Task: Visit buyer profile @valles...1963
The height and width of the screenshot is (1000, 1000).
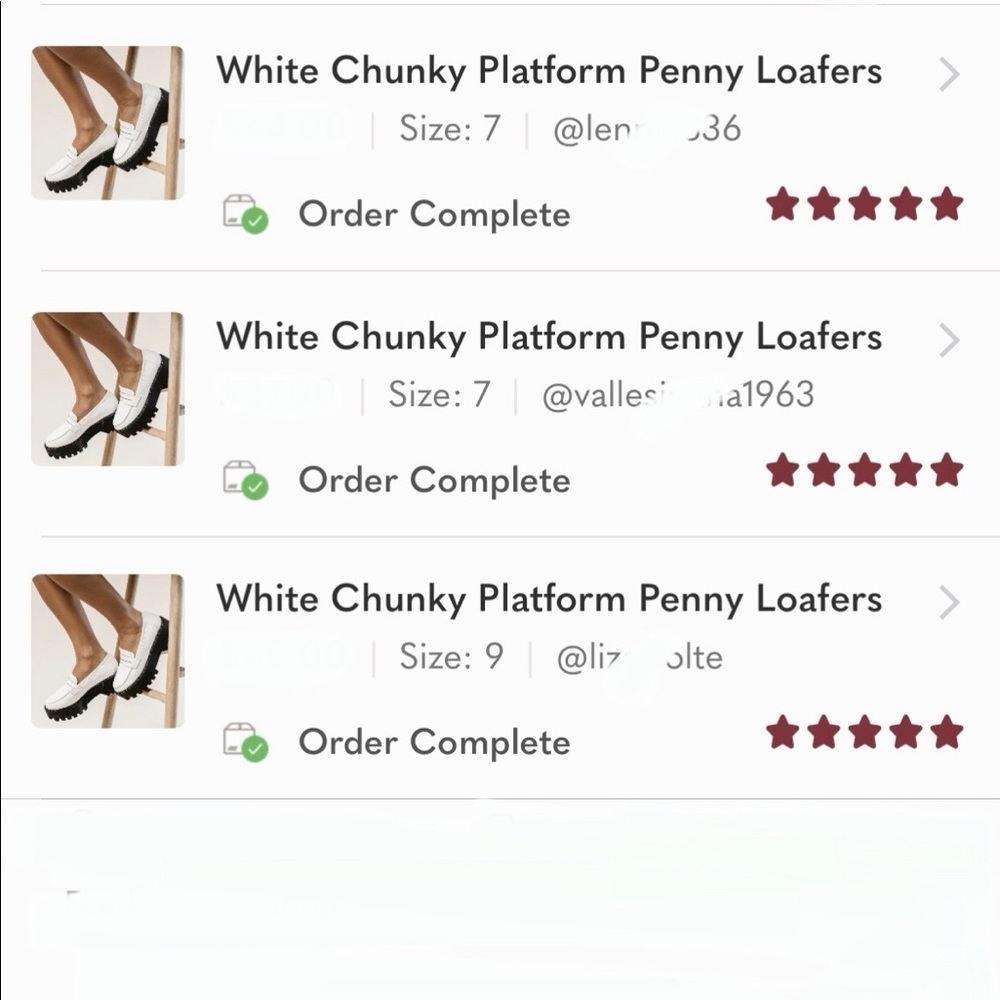Action: 678,395
